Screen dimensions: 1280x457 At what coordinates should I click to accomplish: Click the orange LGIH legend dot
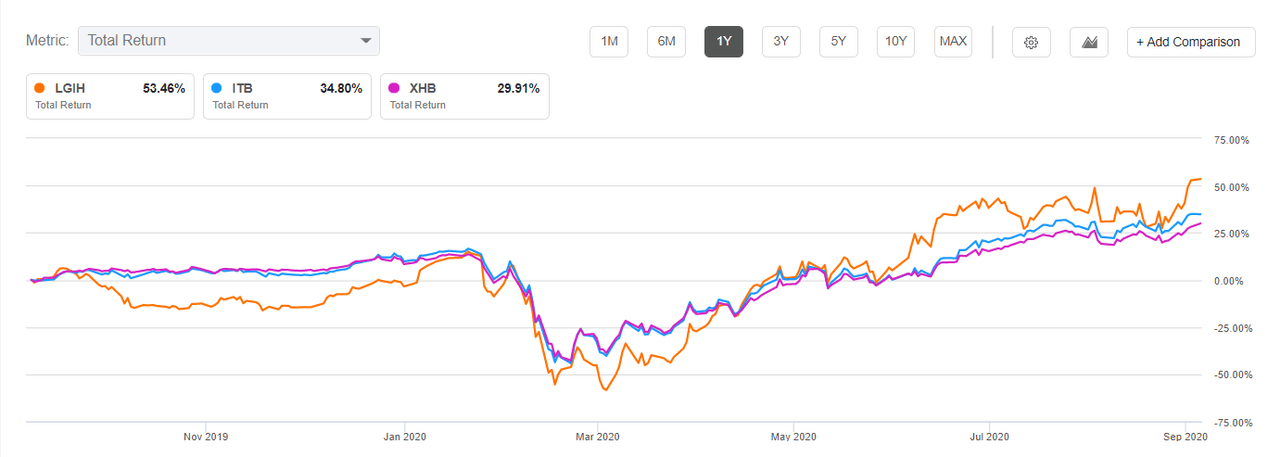(39, 89)
